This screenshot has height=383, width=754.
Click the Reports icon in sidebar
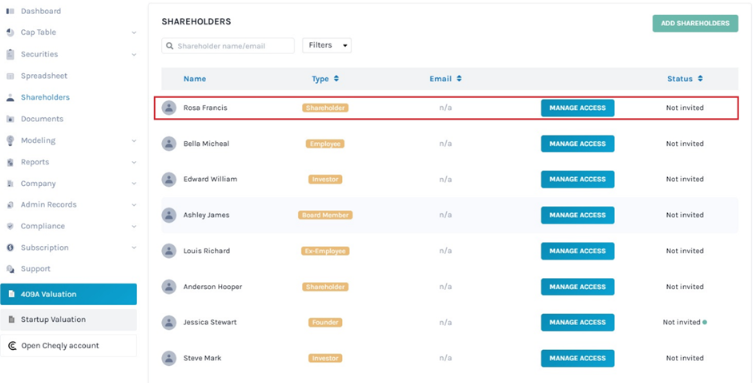pyautogui.click(x=10, y=162)
